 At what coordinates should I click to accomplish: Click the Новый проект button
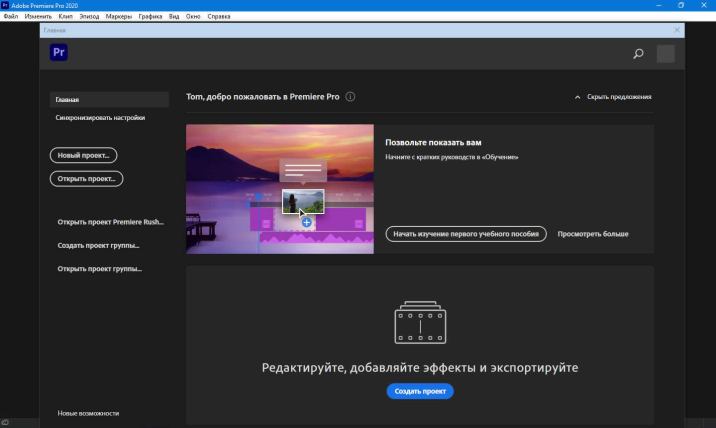pyautogui.click(x=83, y=155)
